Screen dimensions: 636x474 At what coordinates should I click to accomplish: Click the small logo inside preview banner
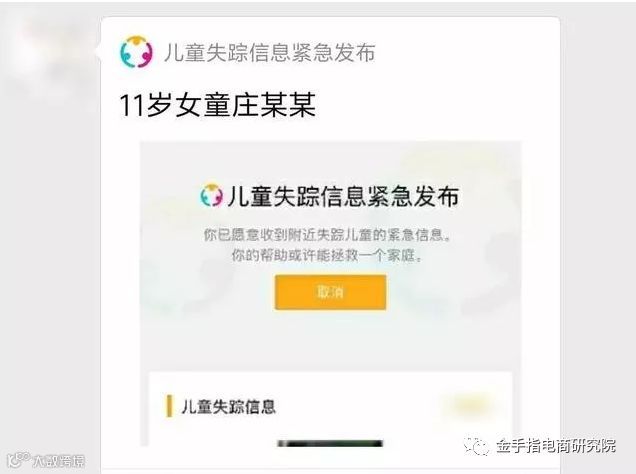(212, 195)
